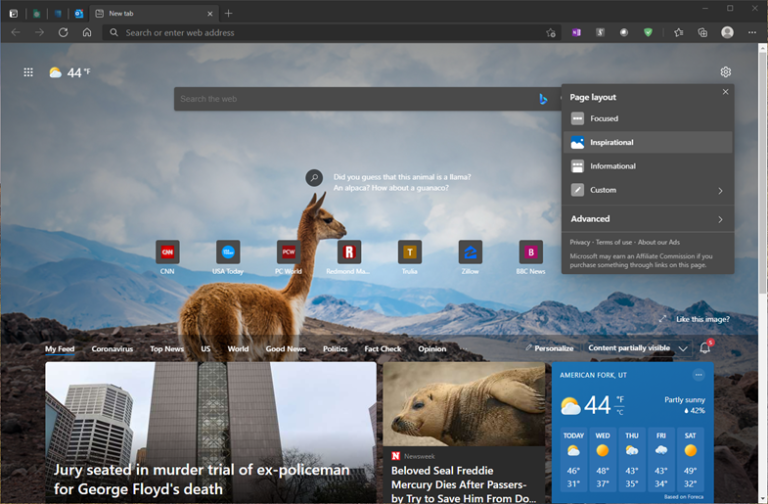Close the New tab browser tab

coord(210,14)
